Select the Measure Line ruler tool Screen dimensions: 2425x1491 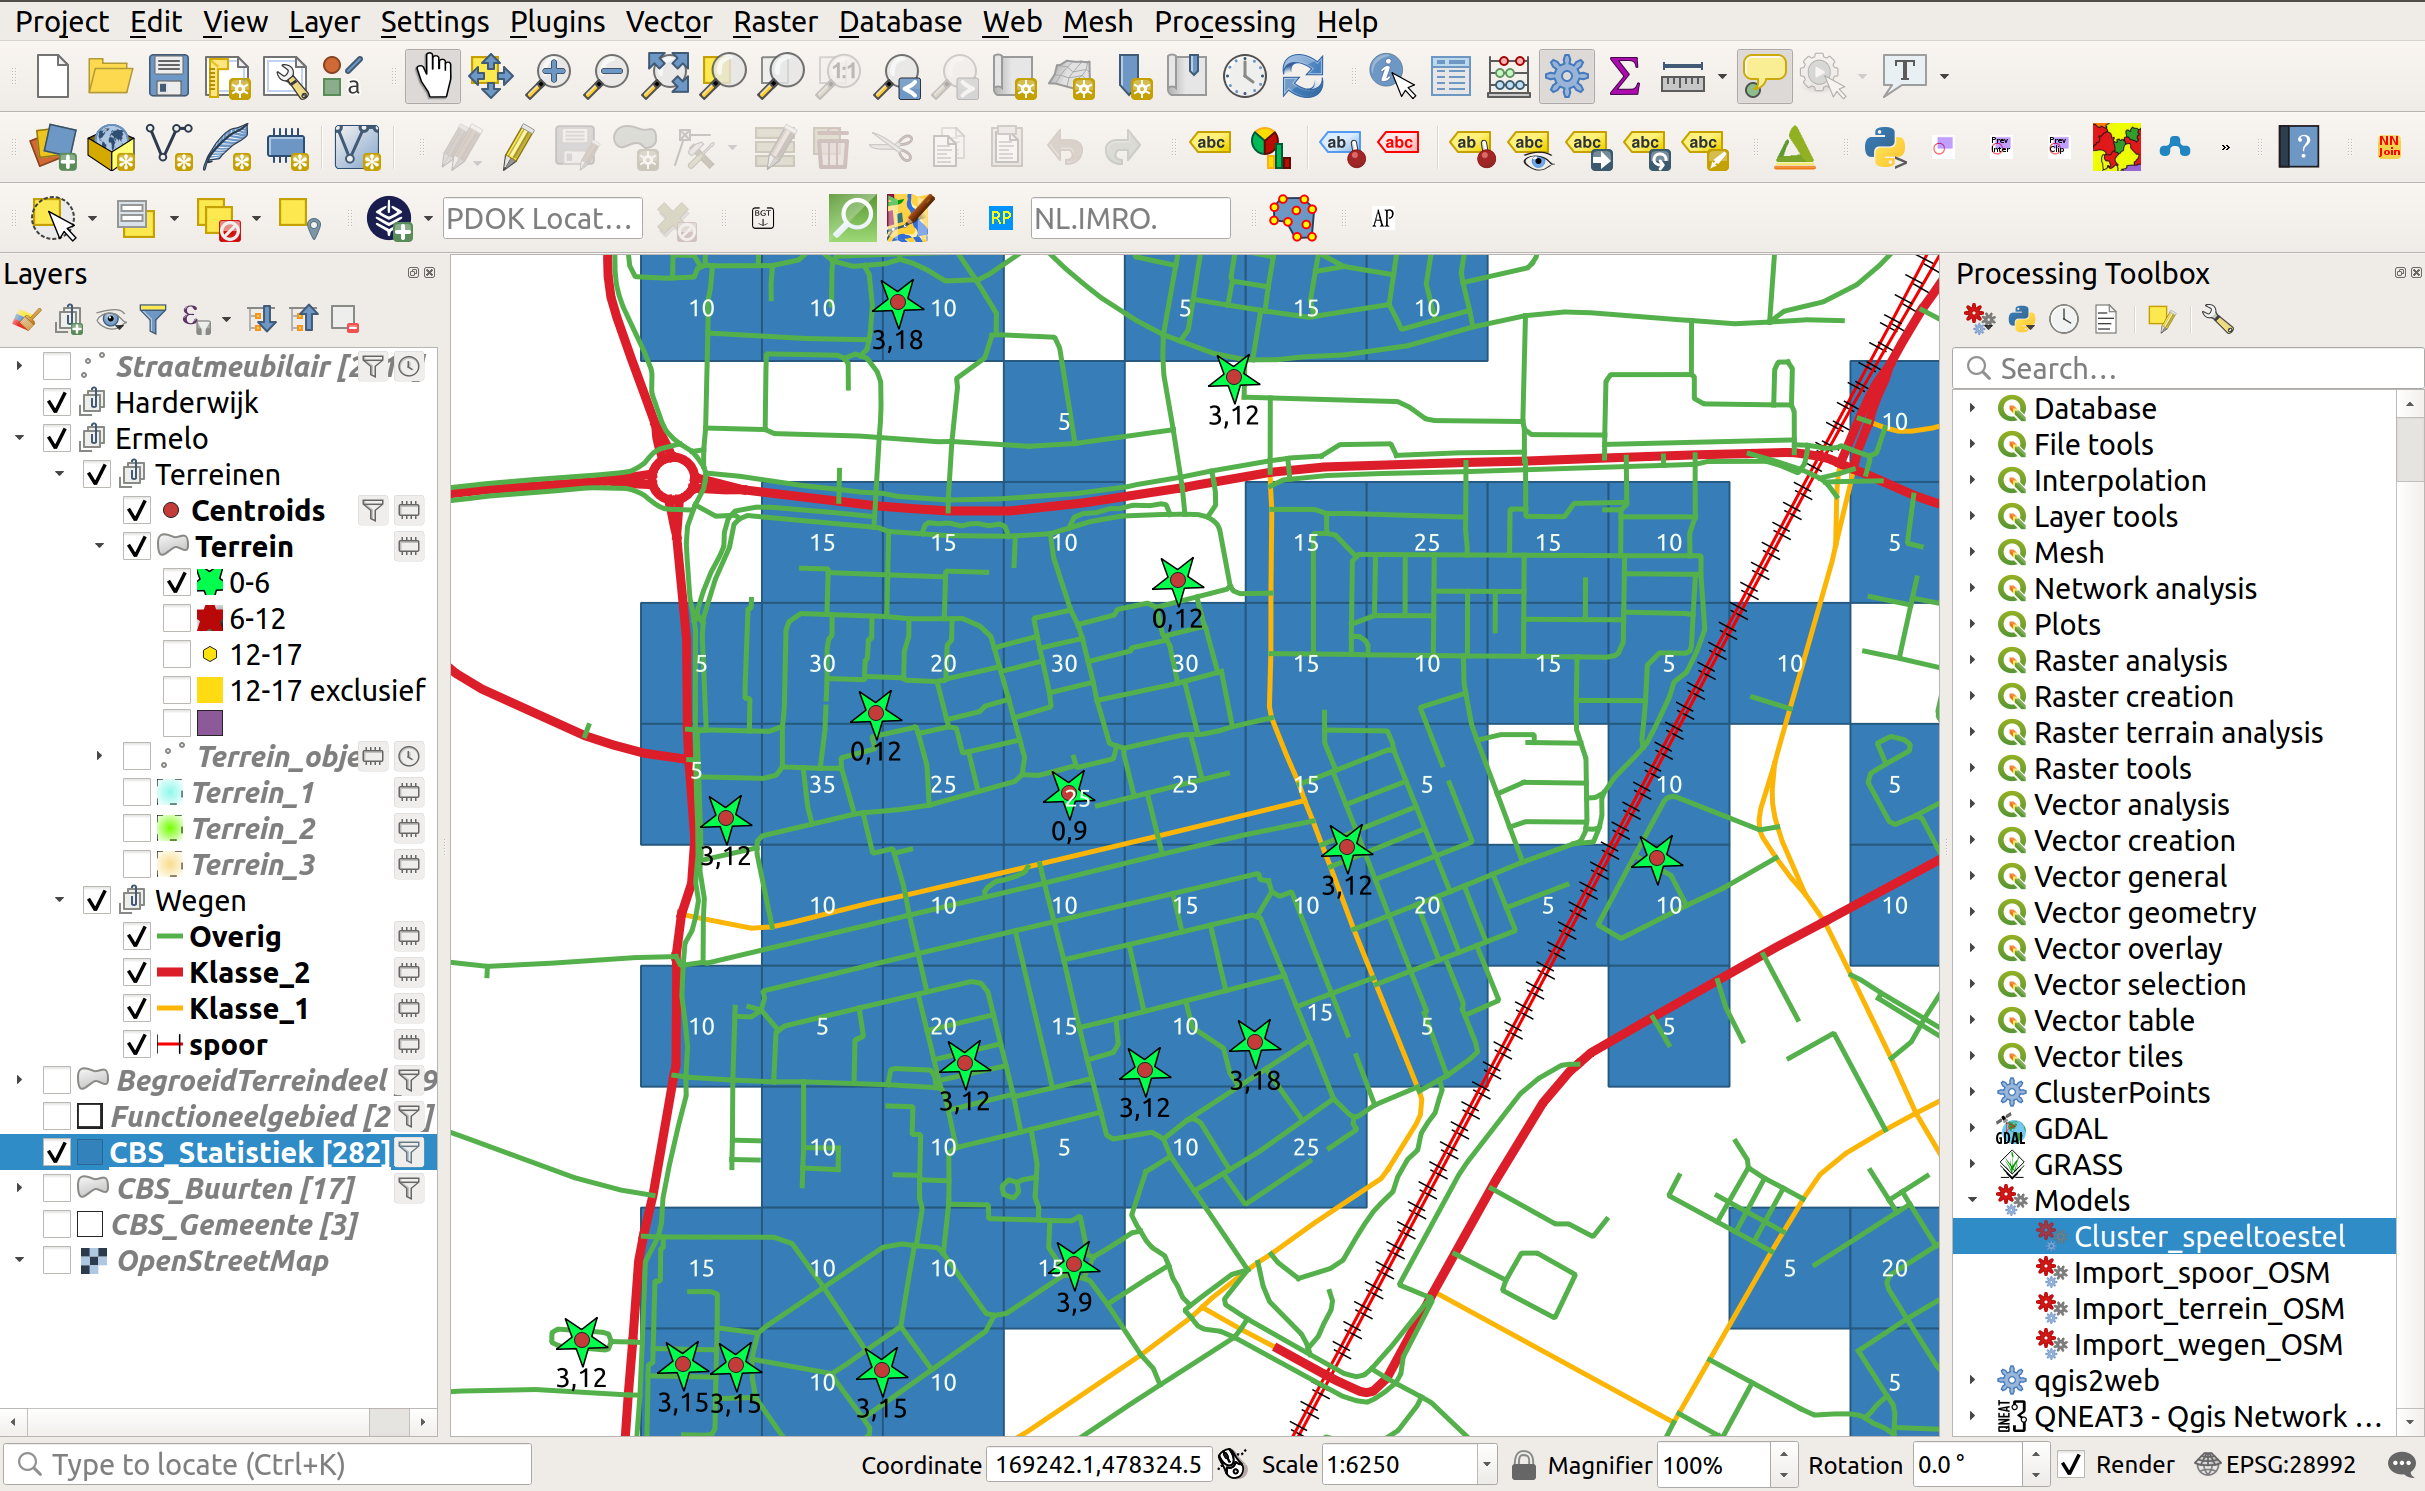(x=1682, y=76)
